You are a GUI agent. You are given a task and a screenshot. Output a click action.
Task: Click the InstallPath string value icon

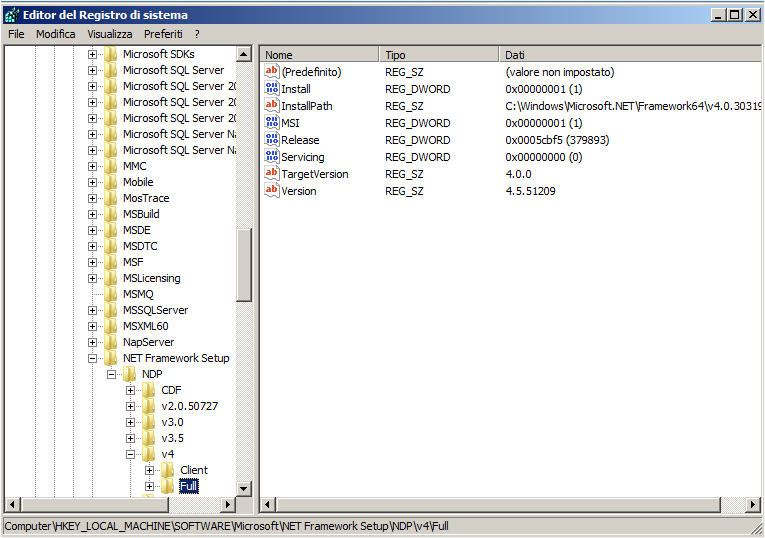[x=272, y=105]
